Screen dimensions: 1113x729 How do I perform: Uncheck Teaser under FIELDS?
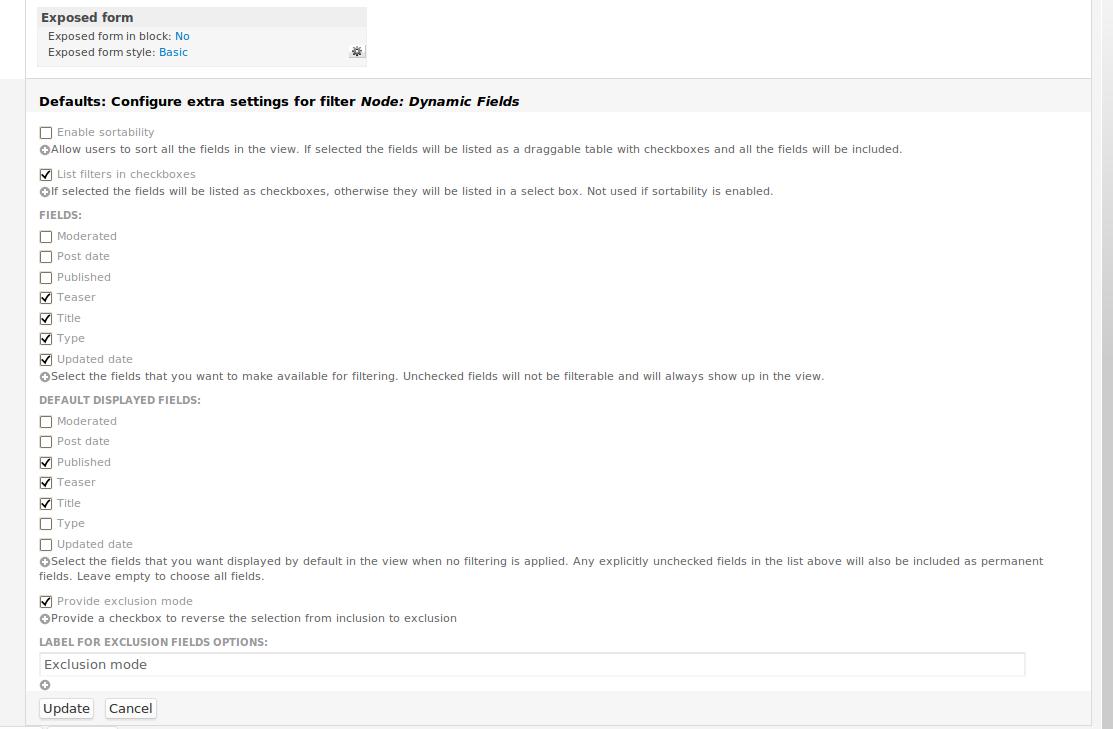point(46,297)
